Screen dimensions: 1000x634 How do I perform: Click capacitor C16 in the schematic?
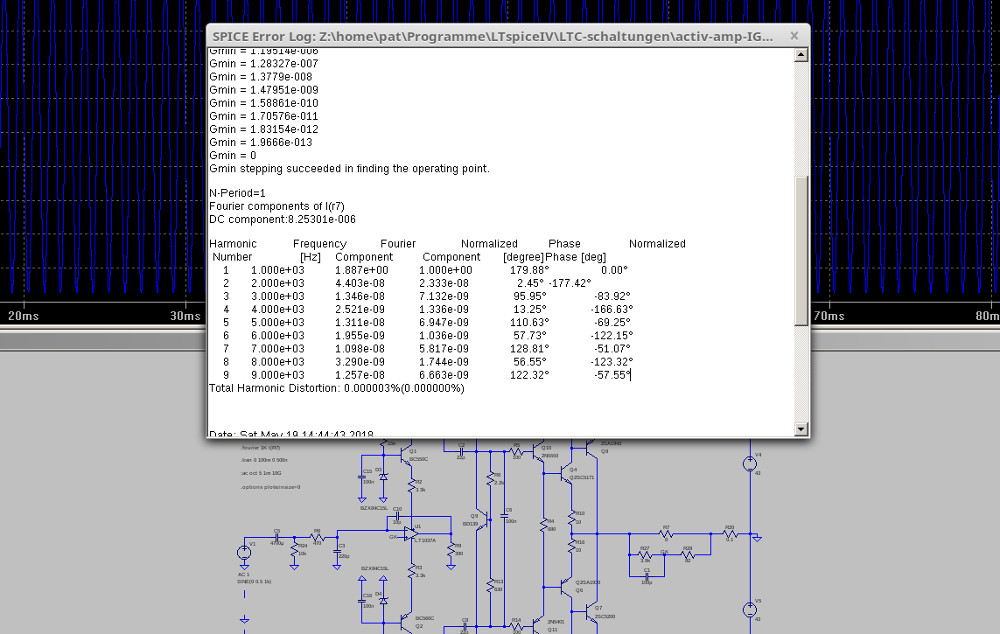(362, 600)
